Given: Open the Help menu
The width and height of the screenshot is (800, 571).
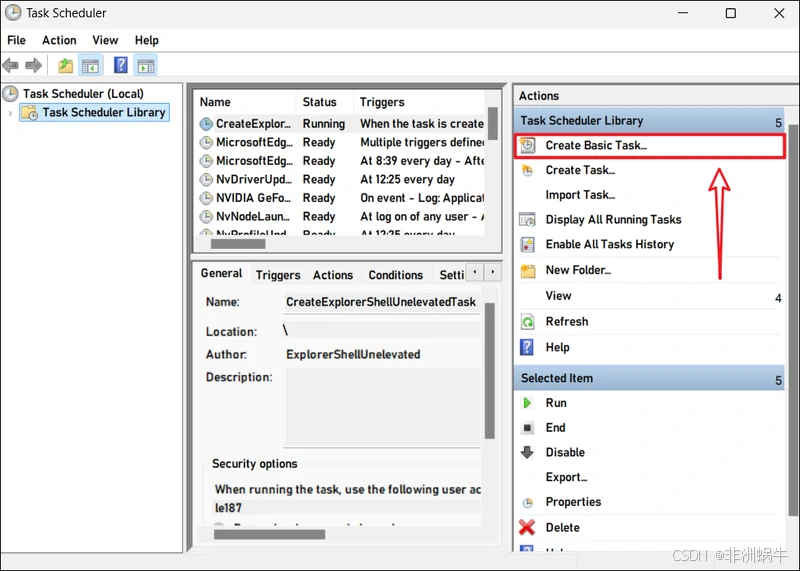Looking at the screenshot, I should [x=146, y=40].
